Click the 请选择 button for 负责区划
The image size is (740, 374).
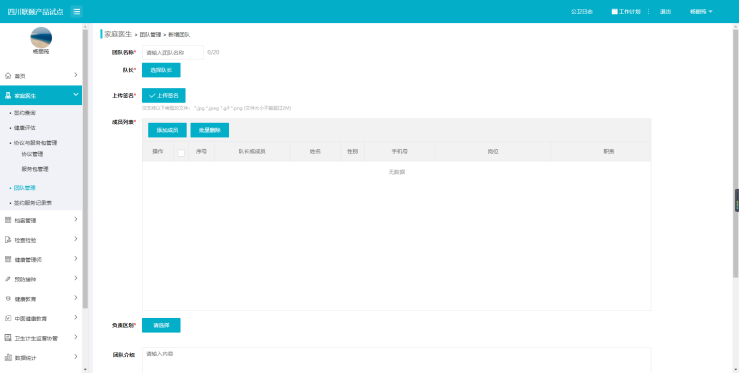point(161,325)
